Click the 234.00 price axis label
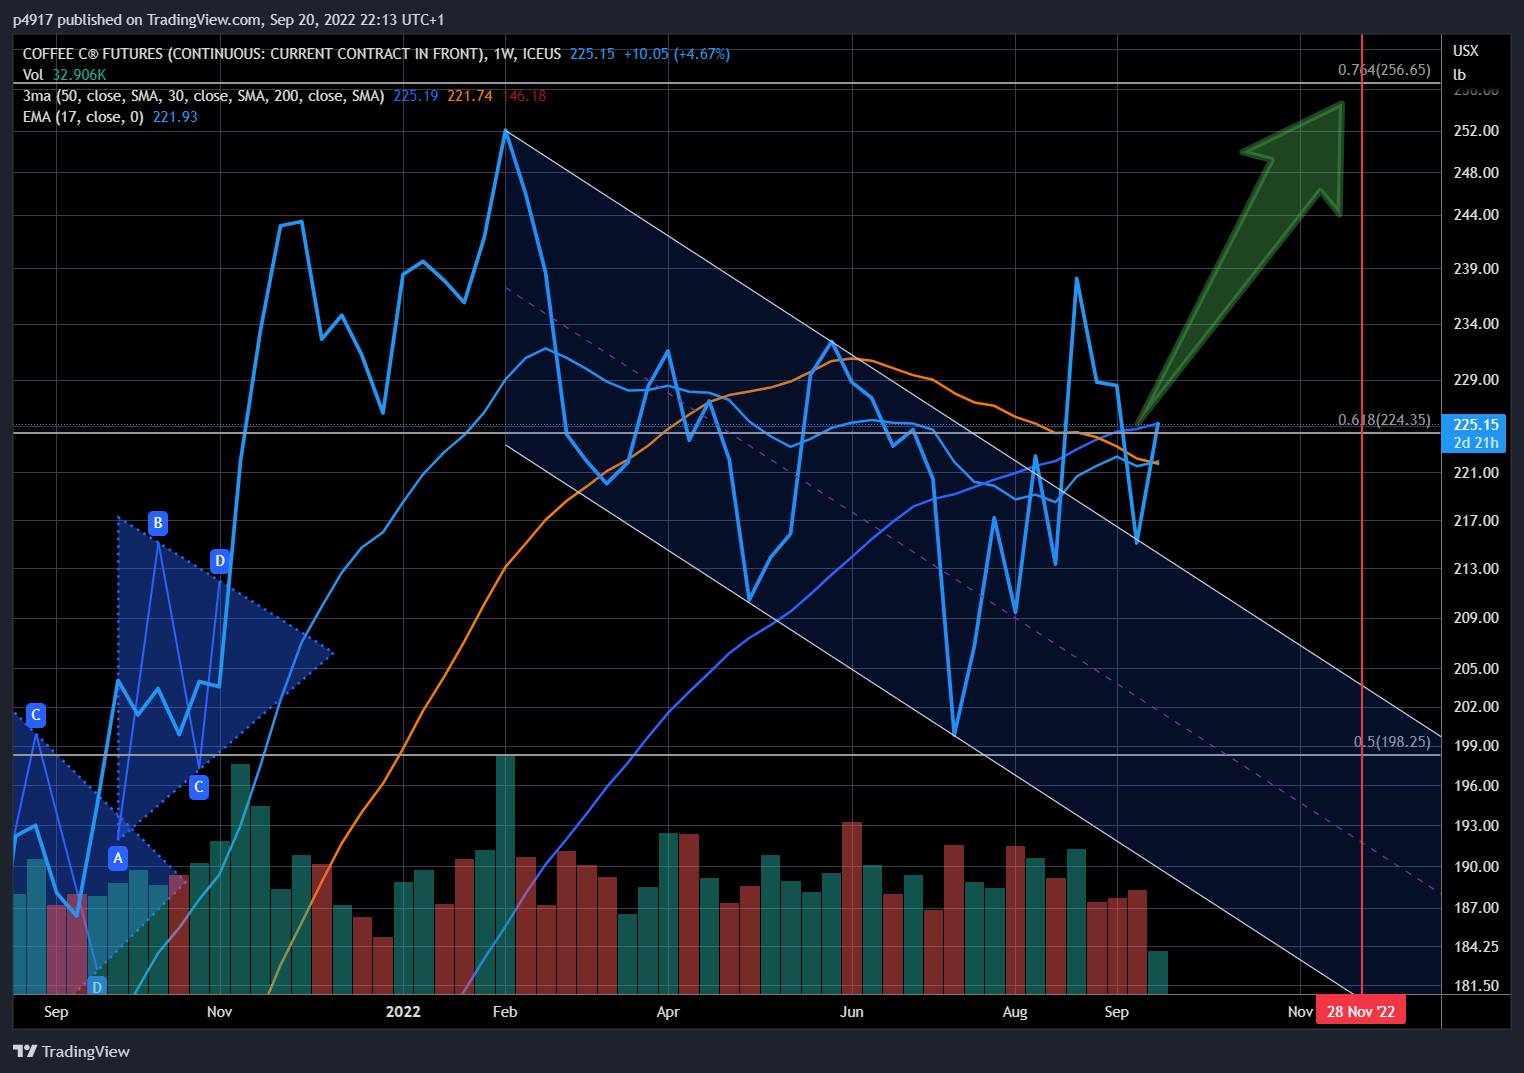Image resolution: width=1524 pixels, height=1073 pixels. 1476,324
